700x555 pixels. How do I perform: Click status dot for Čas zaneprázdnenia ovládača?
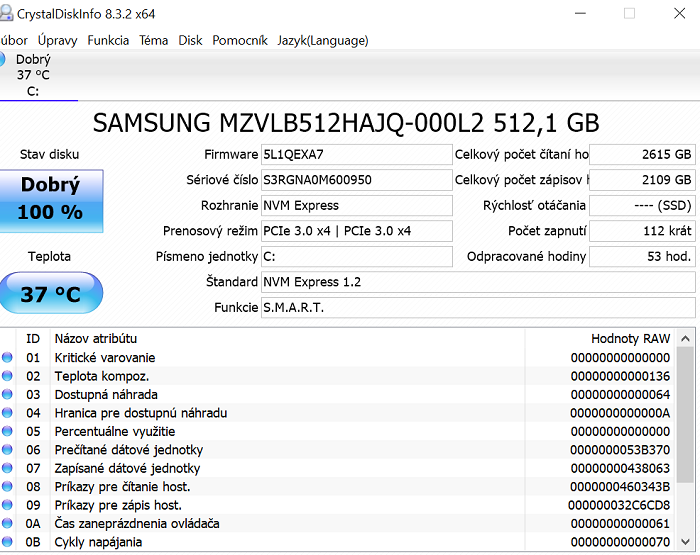(x=7, y=523)
